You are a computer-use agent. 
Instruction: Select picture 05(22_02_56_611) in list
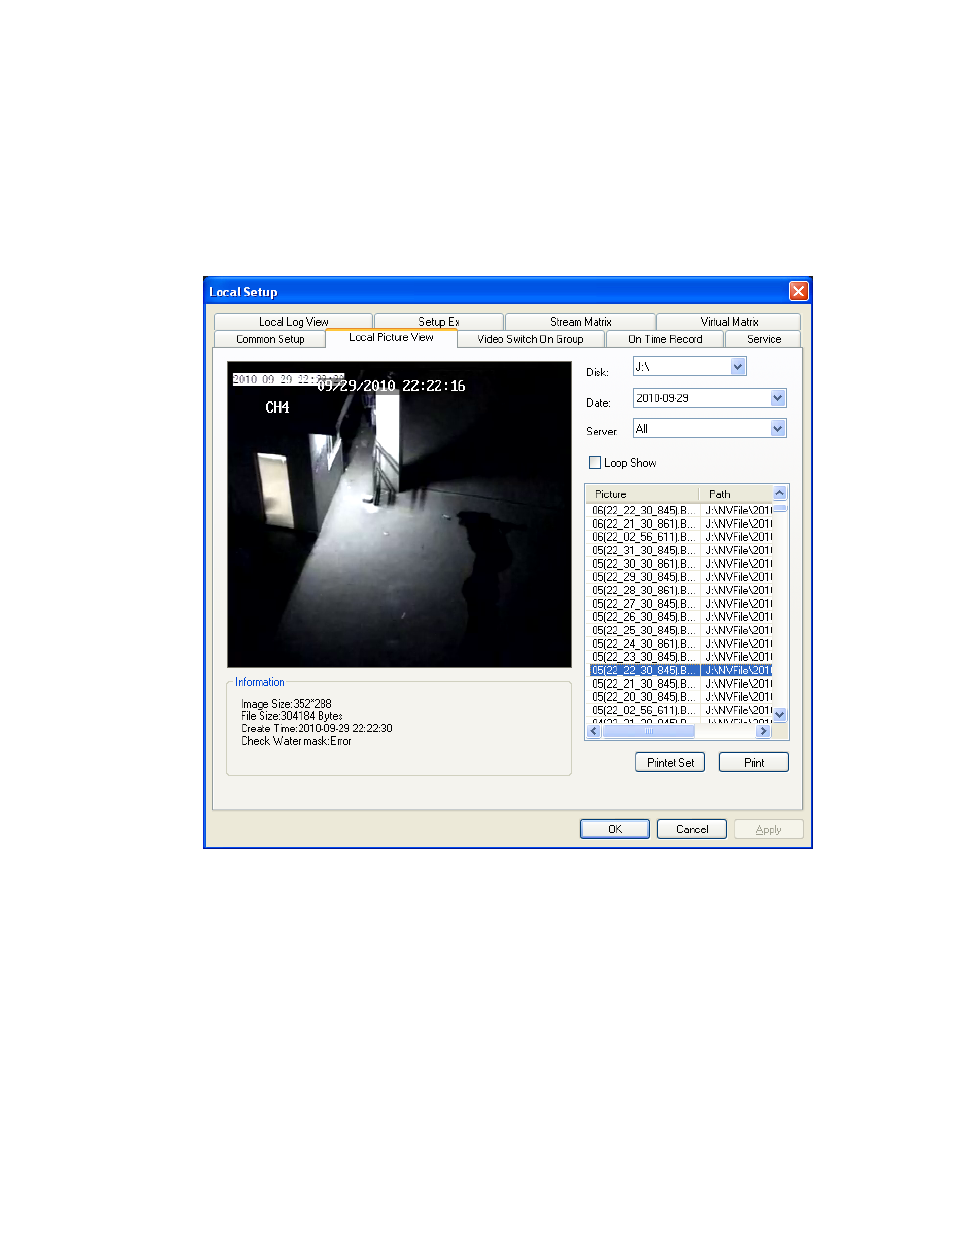coord(680,710)
